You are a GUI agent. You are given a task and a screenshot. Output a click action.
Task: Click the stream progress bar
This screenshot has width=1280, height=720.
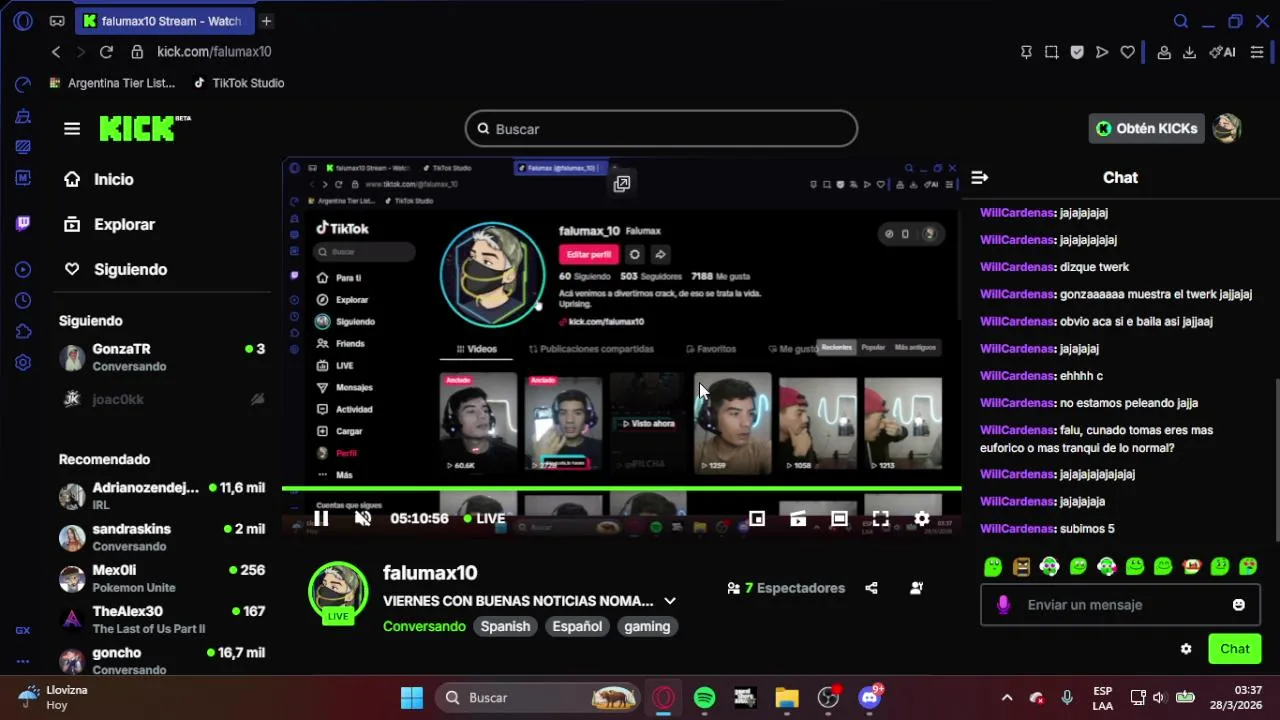coord(621,489)
